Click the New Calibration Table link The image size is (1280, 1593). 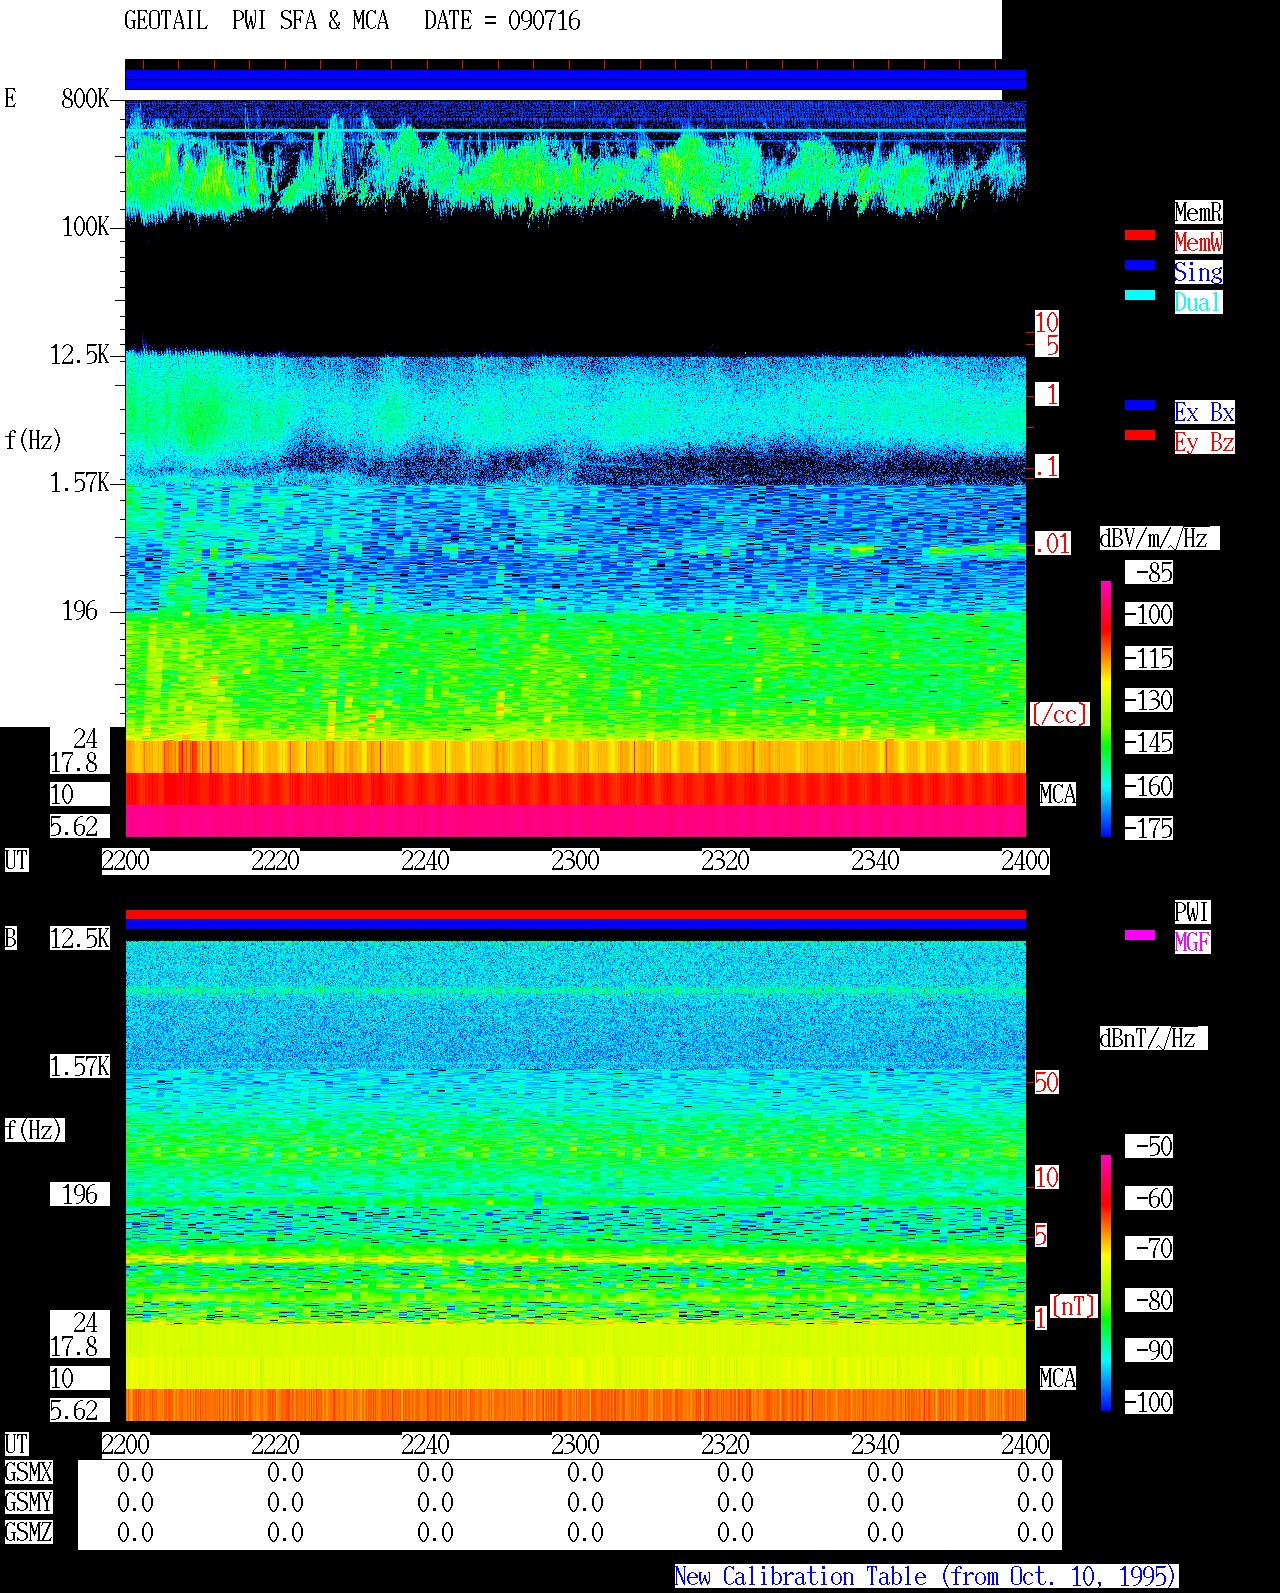926,1576
